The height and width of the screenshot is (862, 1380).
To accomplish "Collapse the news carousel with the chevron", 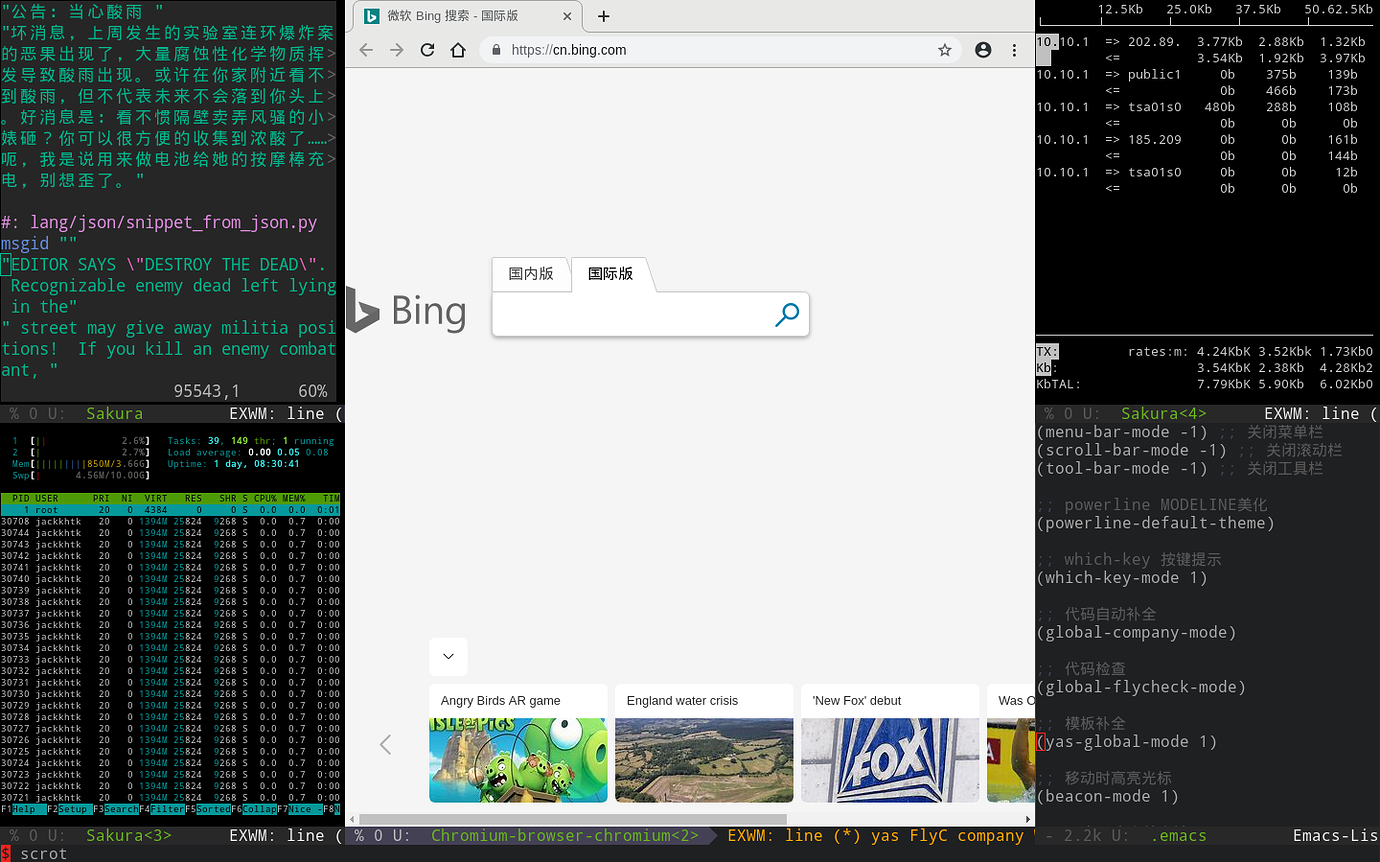I will pyautogui.click(x=448, y=656).
